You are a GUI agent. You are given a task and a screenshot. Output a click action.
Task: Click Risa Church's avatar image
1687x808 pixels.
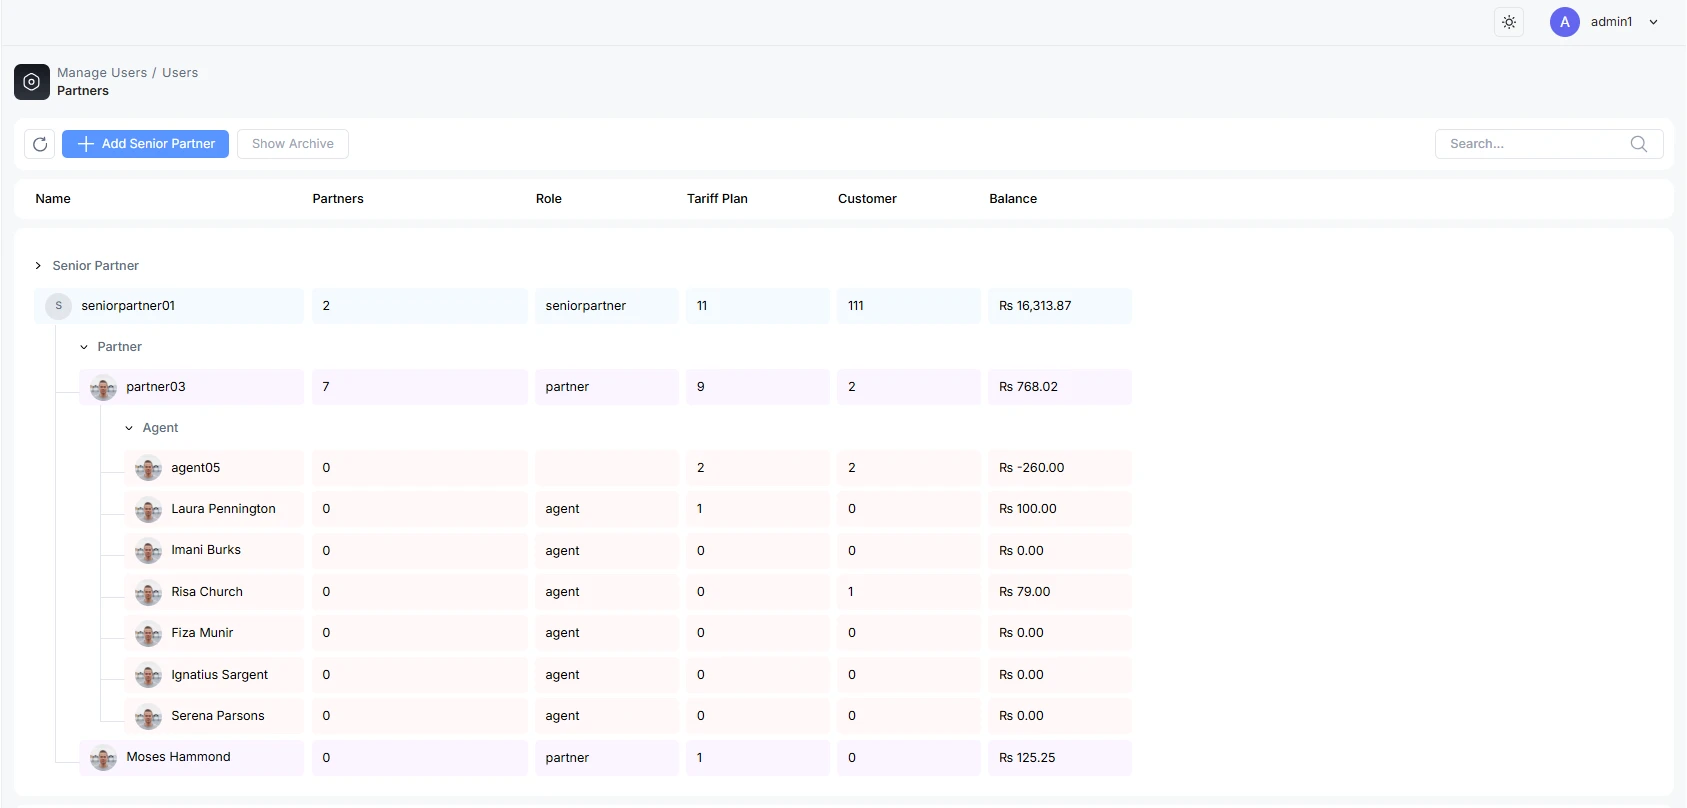[x=148, y=593]
